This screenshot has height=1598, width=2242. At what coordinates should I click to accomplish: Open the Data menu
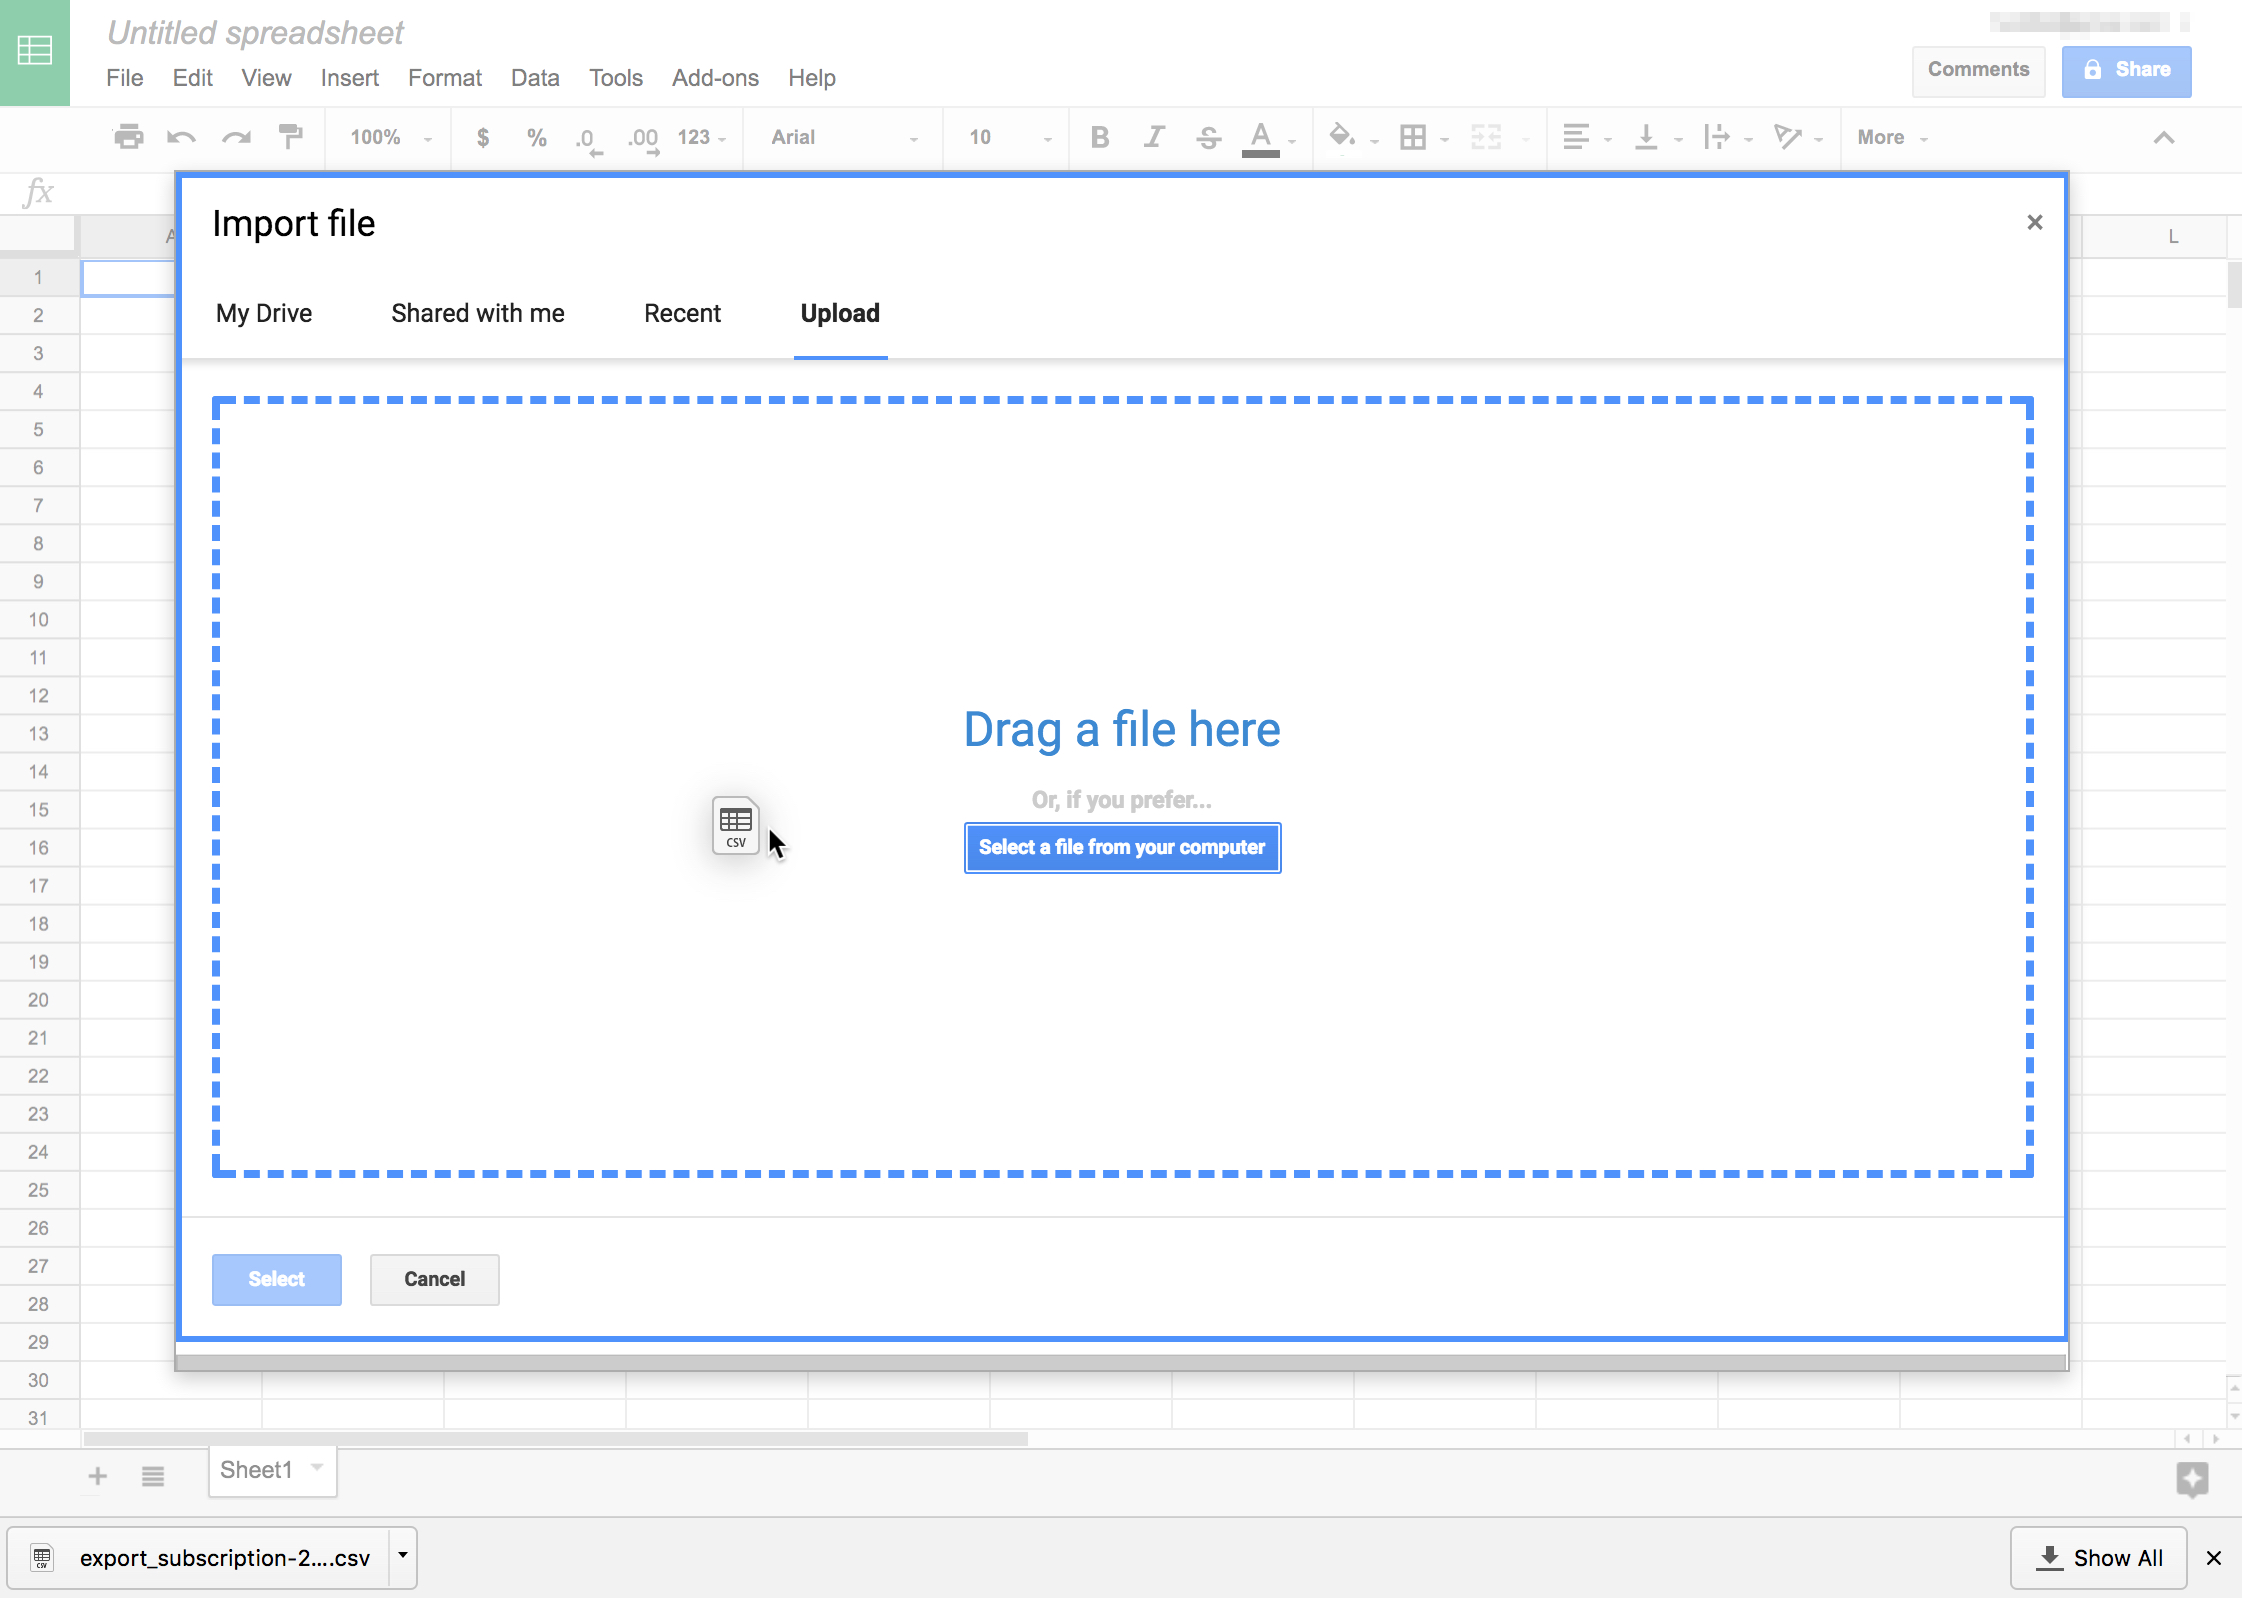click(535, 78)
